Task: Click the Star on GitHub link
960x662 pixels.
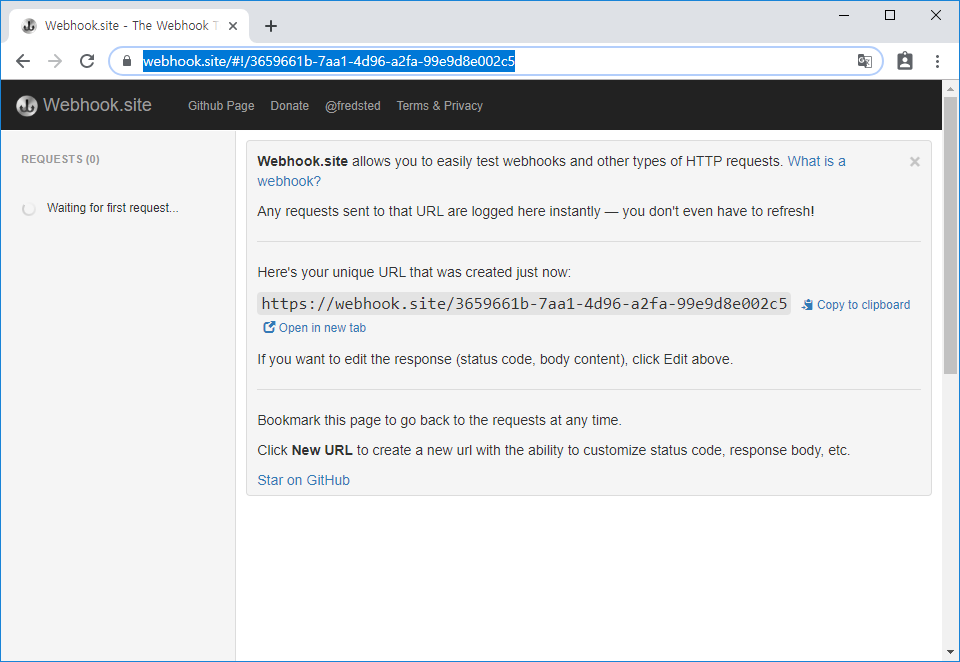Action: pyautogui.click(x=304, y=480)
